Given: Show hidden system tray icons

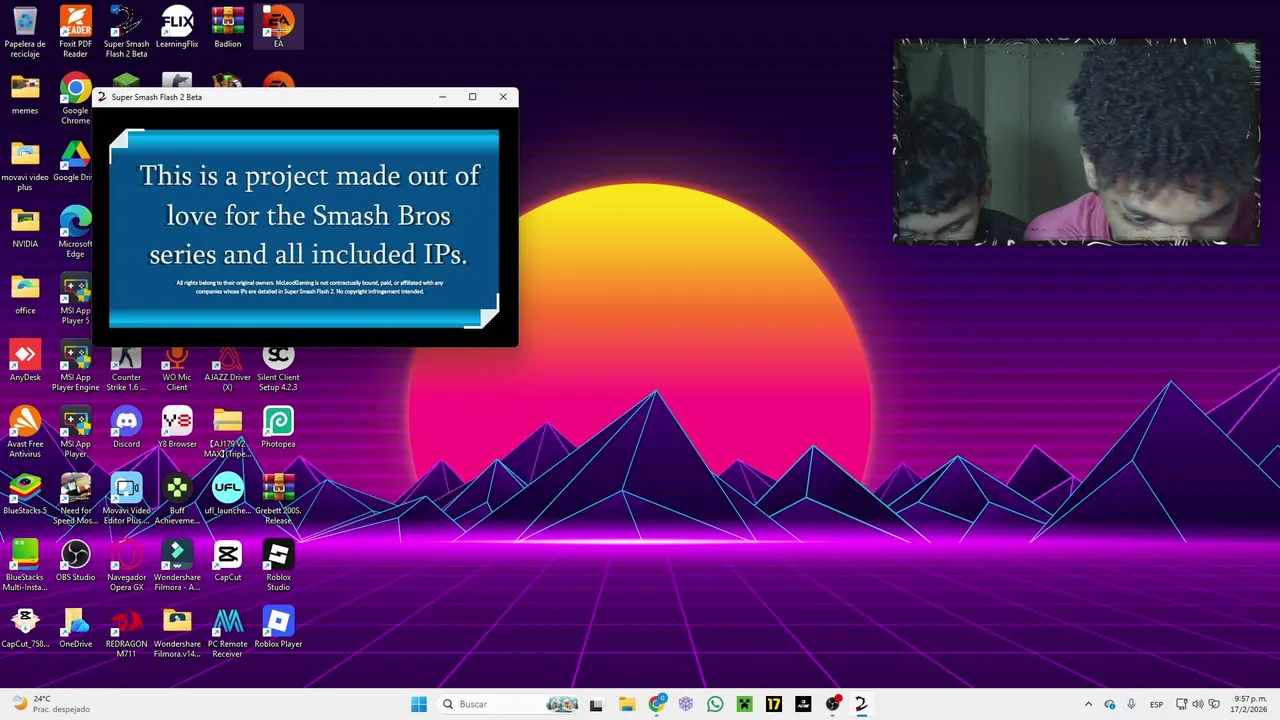Looking at the screenshot, I should (x=1088, y=704).
